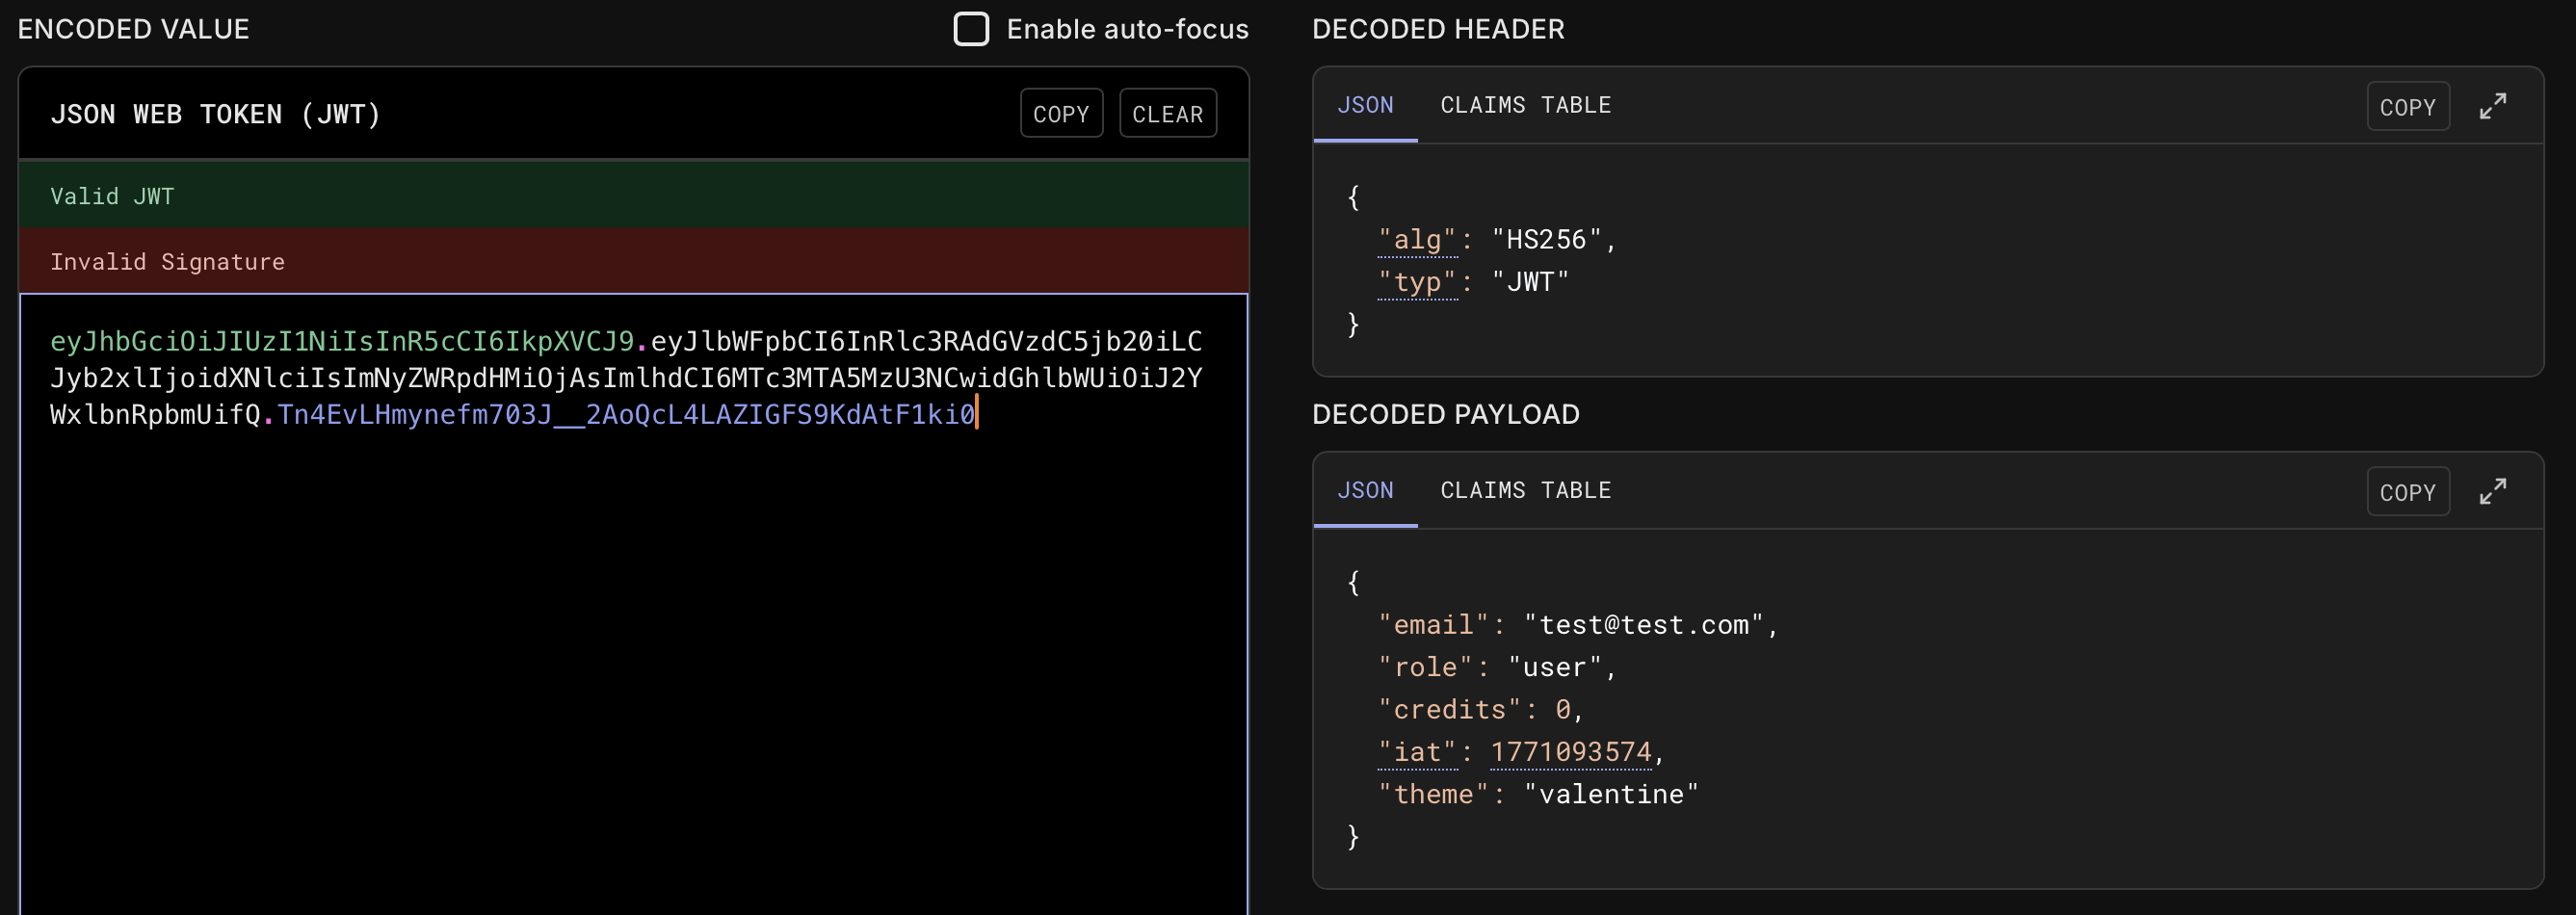
Task: Click the purple signature segment of the token
Action: [x=625, y=415]
